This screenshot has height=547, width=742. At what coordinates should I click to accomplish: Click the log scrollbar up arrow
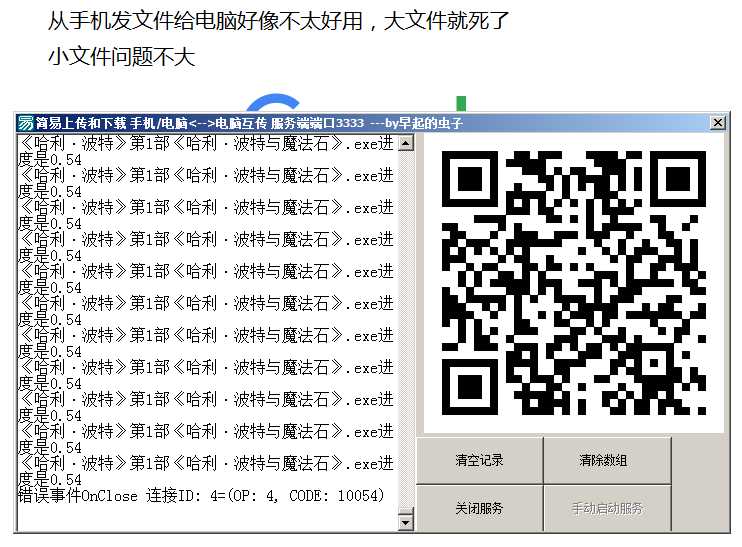point(406,143)
